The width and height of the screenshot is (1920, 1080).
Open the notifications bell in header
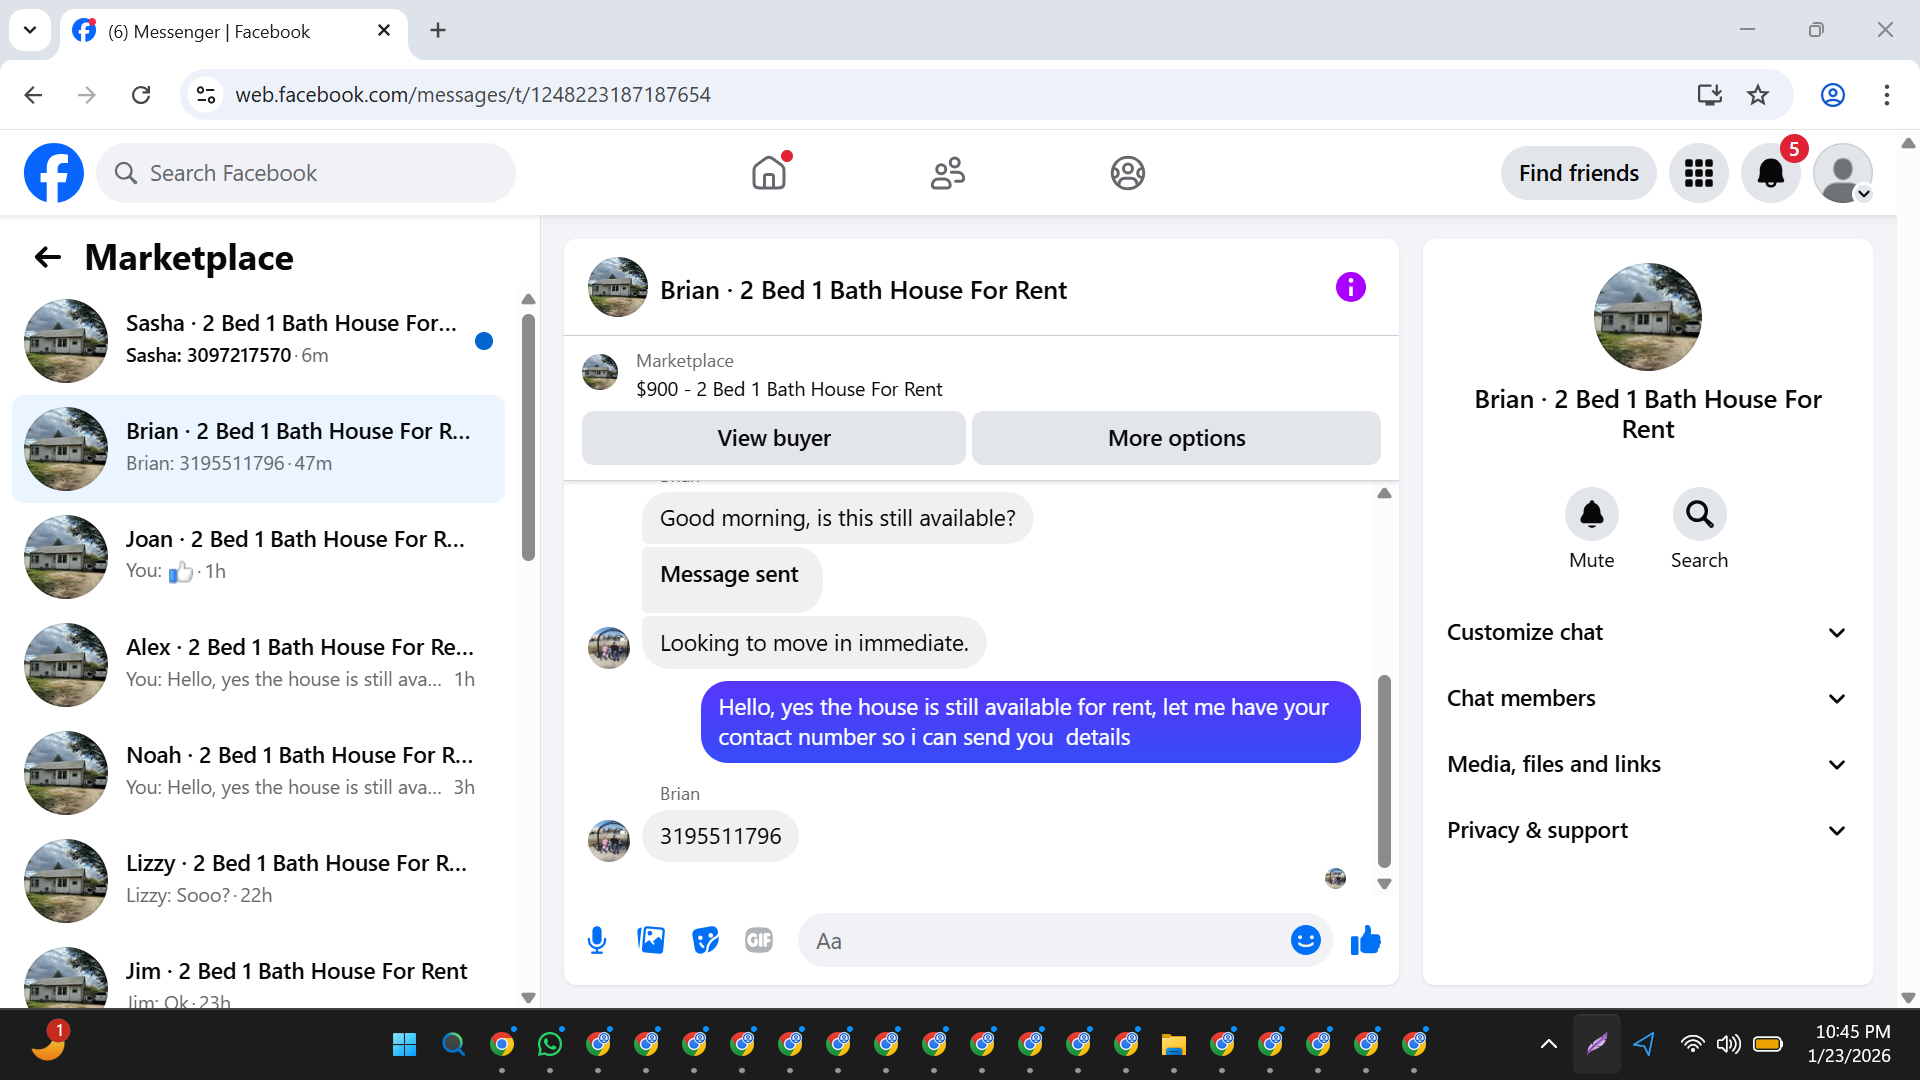pos(1770,173)
